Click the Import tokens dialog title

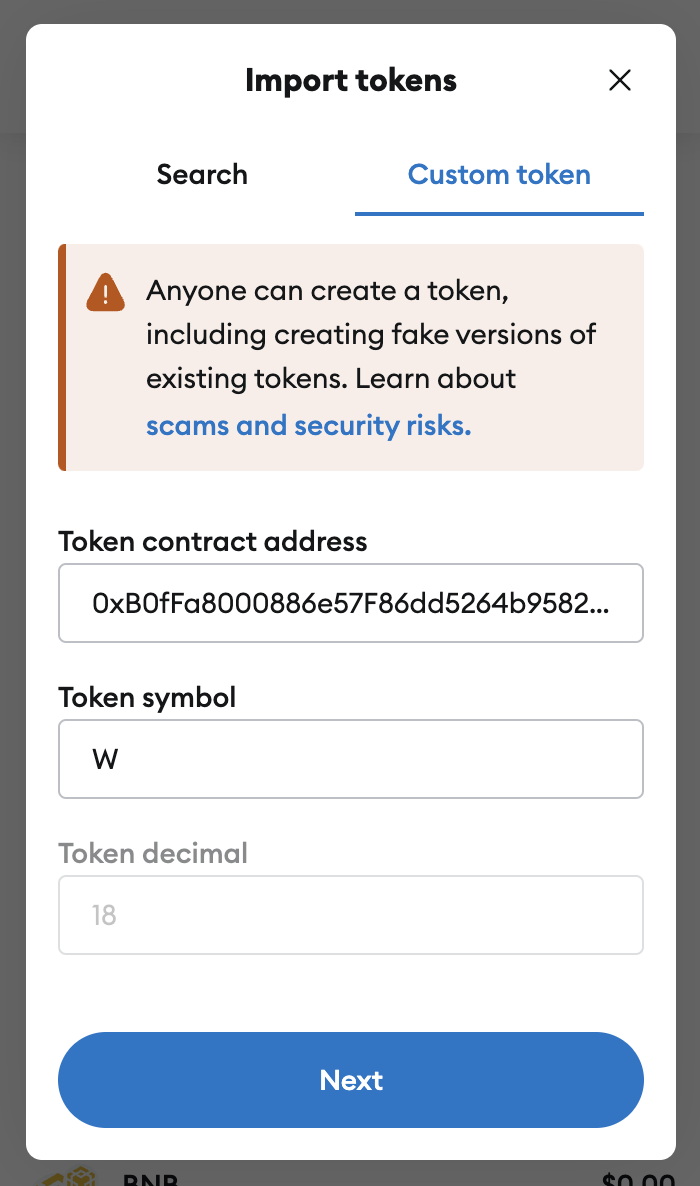pos(351,80)
